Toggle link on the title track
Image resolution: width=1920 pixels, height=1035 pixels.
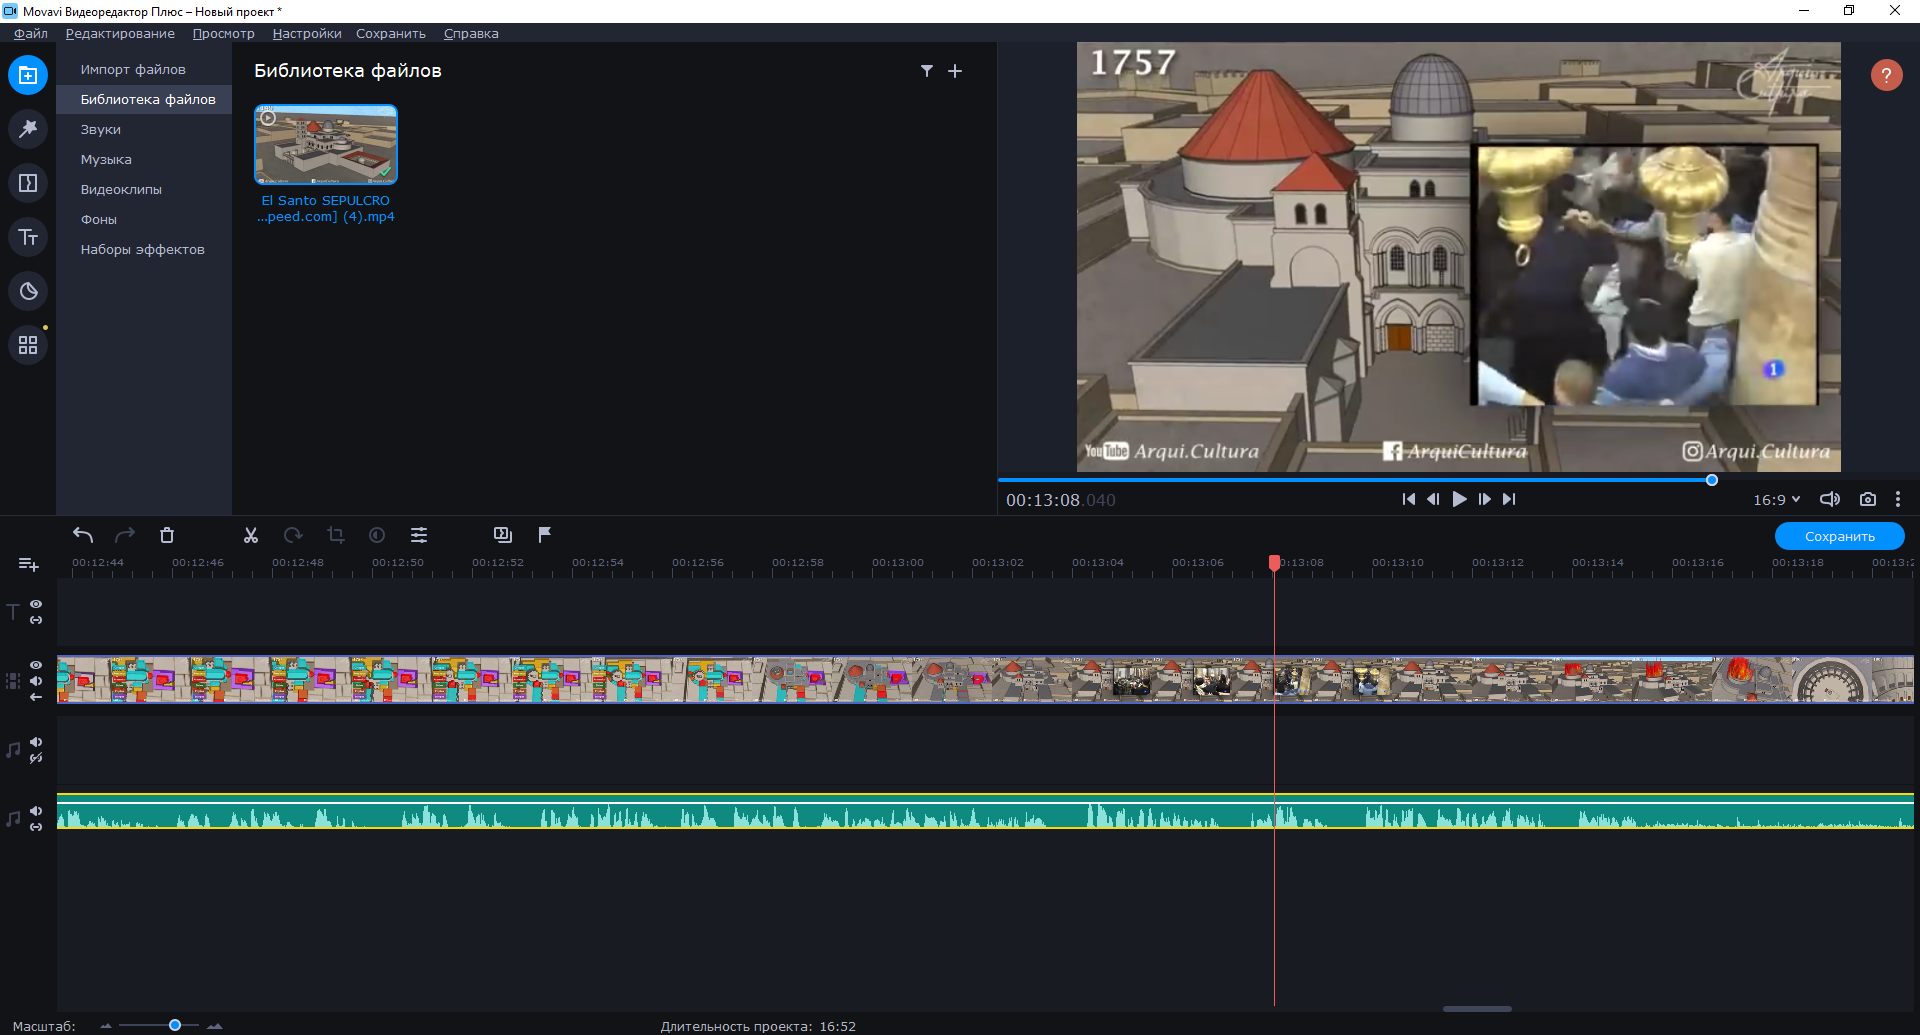[36, 620]
